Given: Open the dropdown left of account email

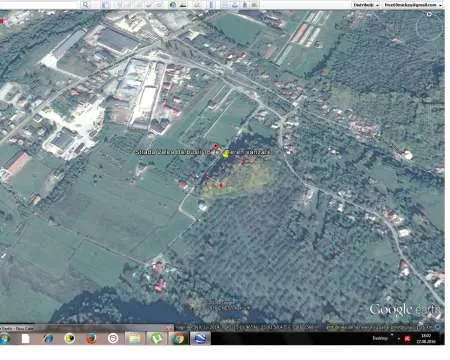Looking at the screenshot, I should [x=366, y=5].
